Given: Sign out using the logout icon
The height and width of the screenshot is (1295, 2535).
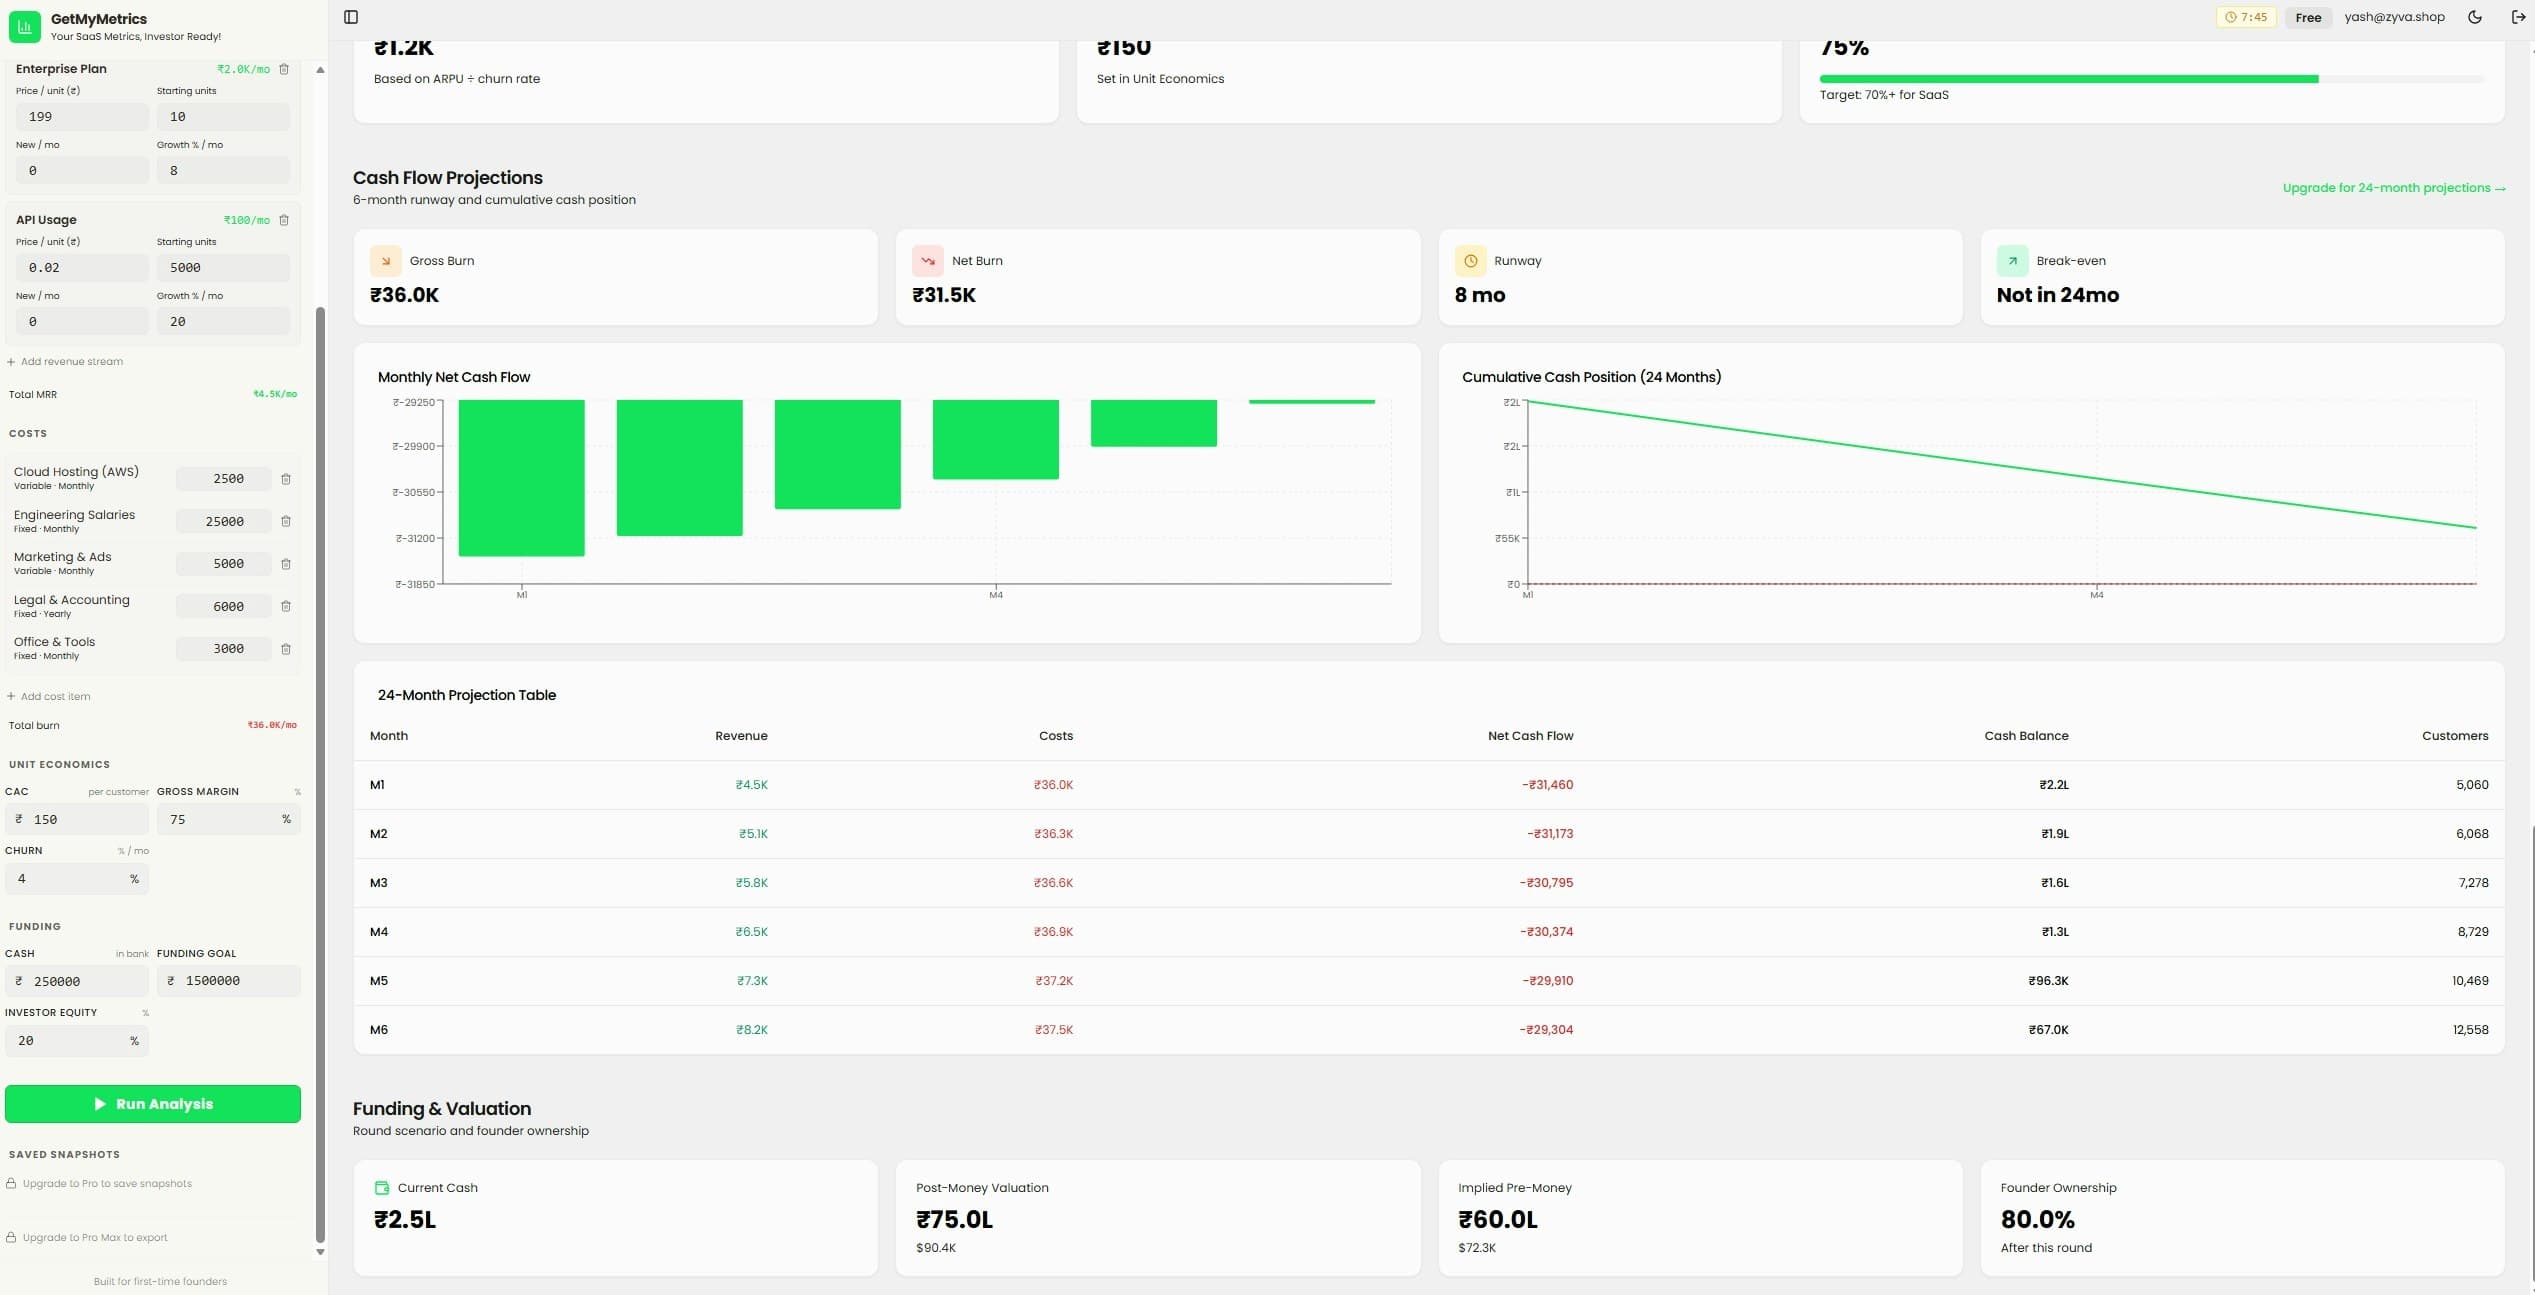Looking at the screenshot, I should tap(2518, 16).
